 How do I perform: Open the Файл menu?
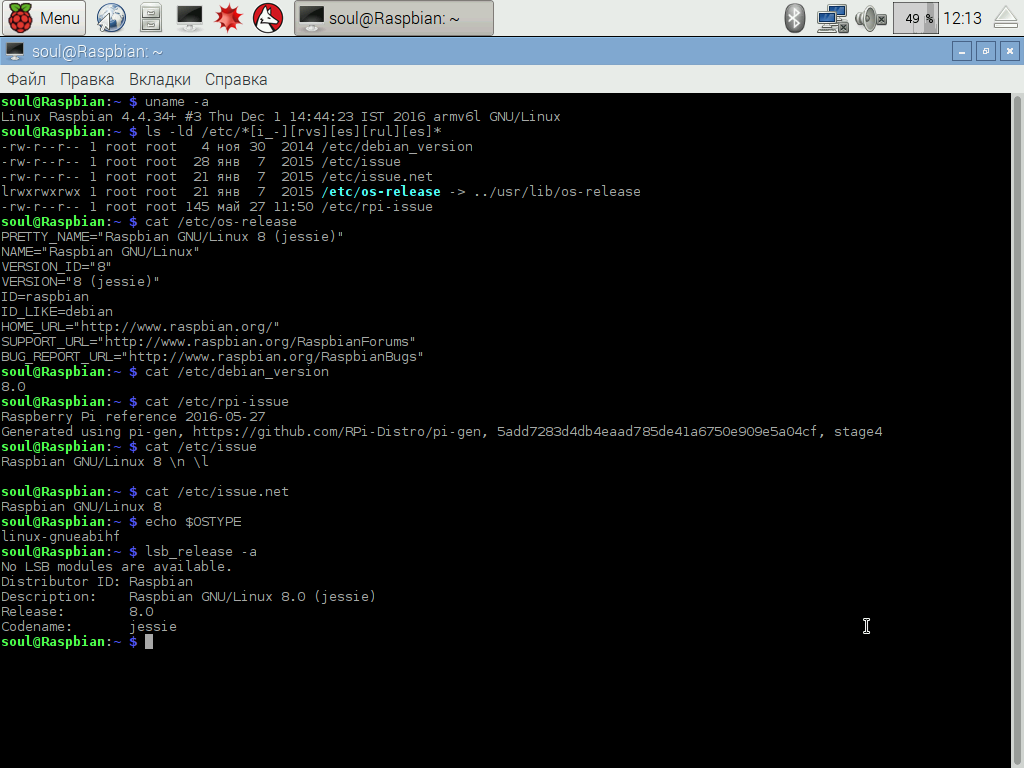tap(26, 80)
